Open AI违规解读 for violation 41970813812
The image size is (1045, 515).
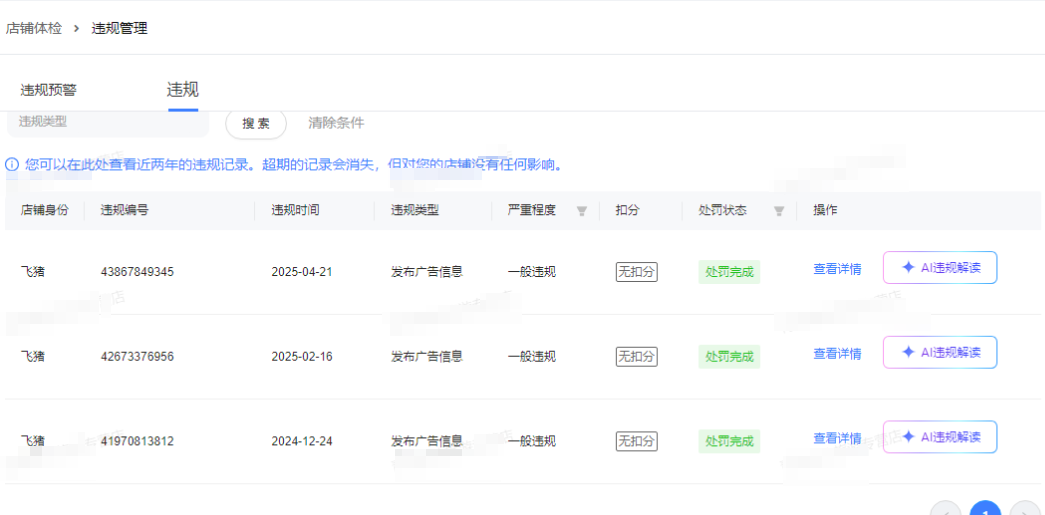pos(940,437)
